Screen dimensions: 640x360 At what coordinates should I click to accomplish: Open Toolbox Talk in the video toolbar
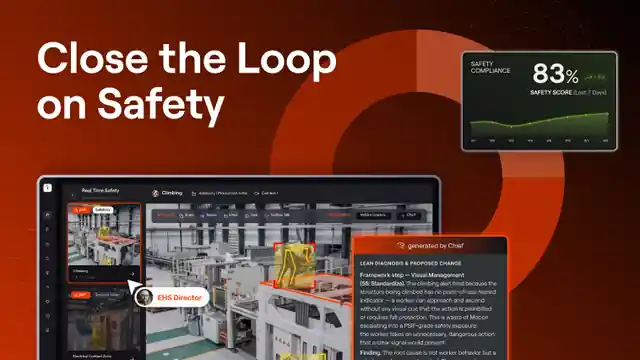pyautogui.click(x=277, y=215)
